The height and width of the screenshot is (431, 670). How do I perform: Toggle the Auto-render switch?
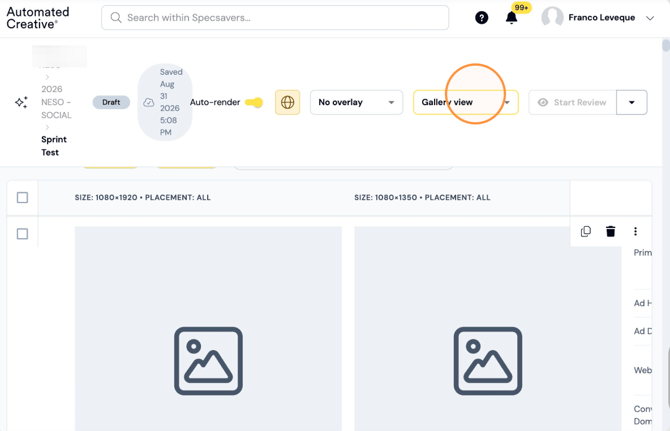pyautogui.click(x=254, y=103)
